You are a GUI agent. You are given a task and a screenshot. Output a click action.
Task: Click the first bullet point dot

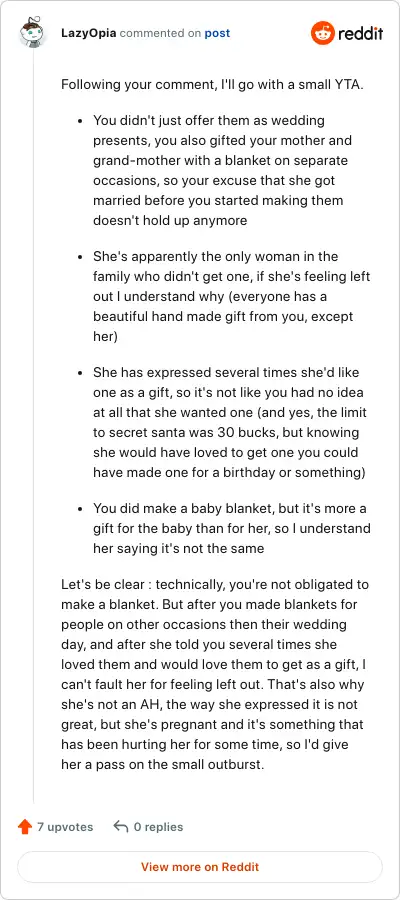click(81, 121)
